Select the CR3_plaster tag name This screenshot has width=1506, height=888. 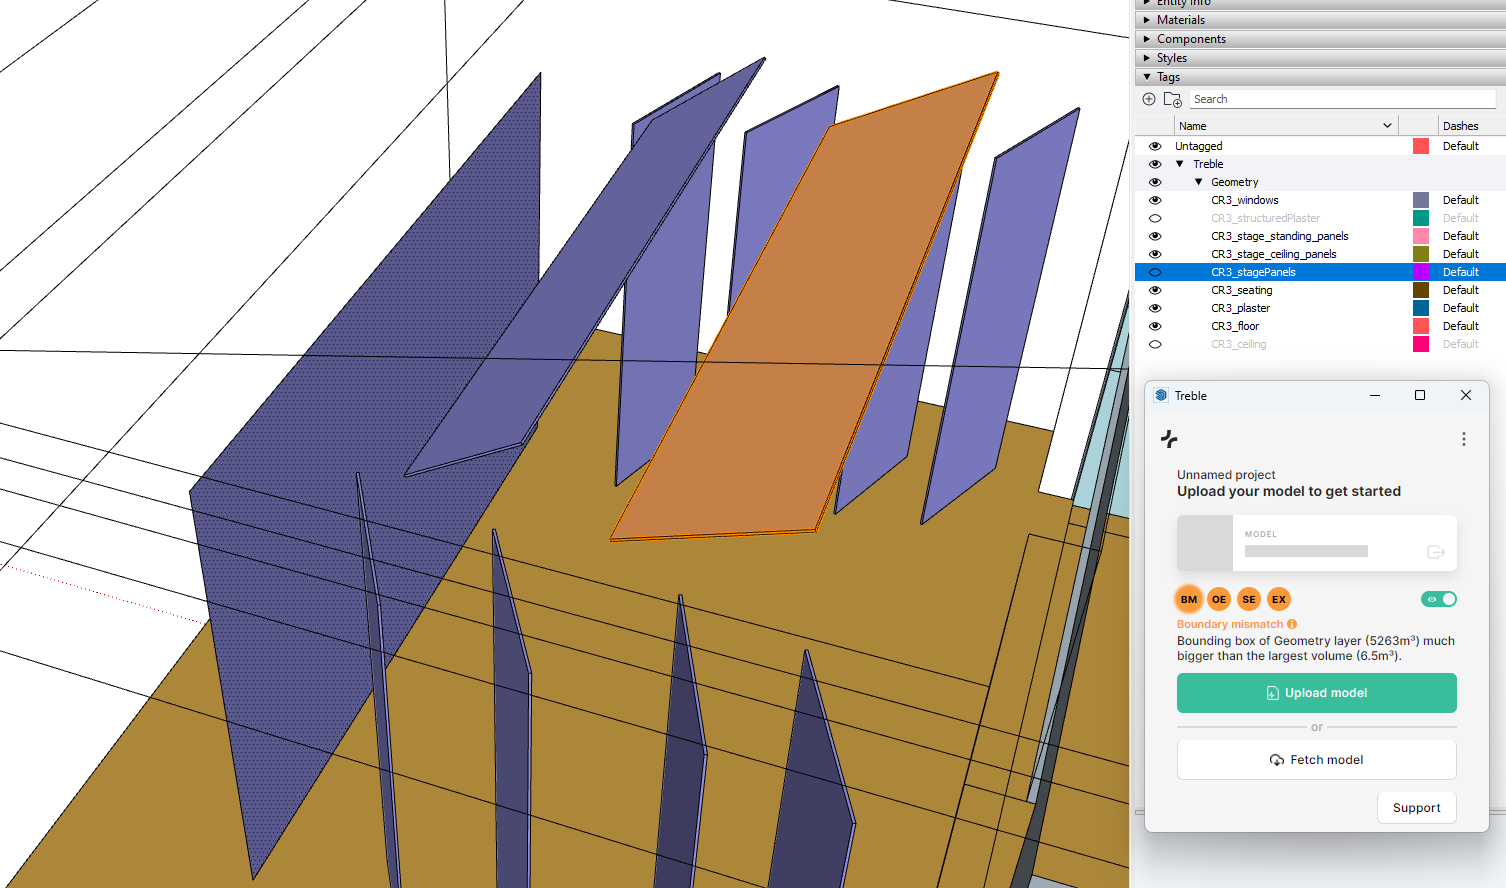[1240, 308]
